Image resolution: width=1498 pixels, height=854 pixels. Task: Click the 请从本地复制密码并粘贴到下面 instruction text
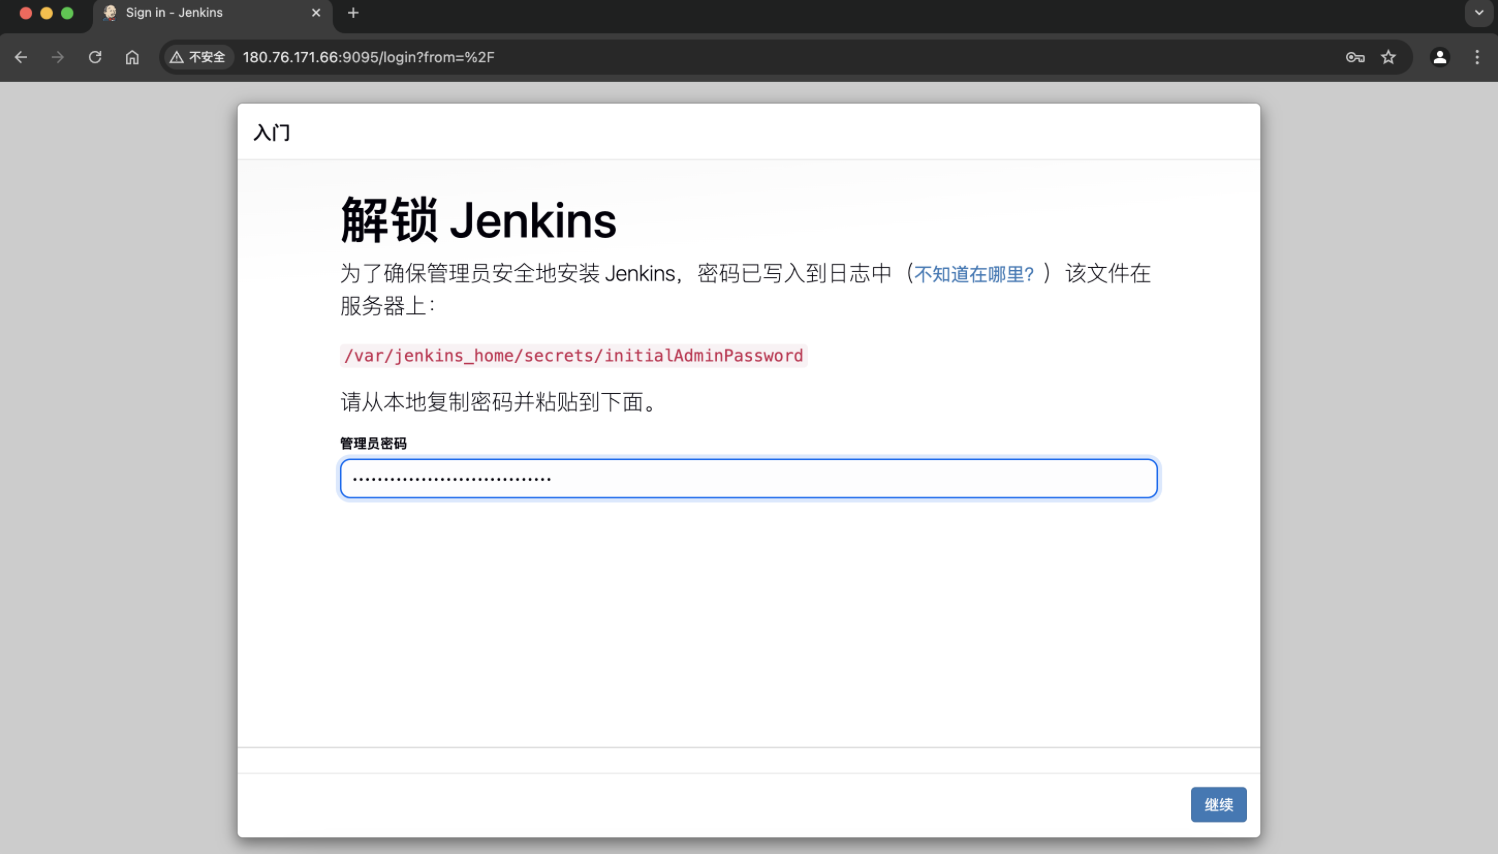click(x=499, y=402)
